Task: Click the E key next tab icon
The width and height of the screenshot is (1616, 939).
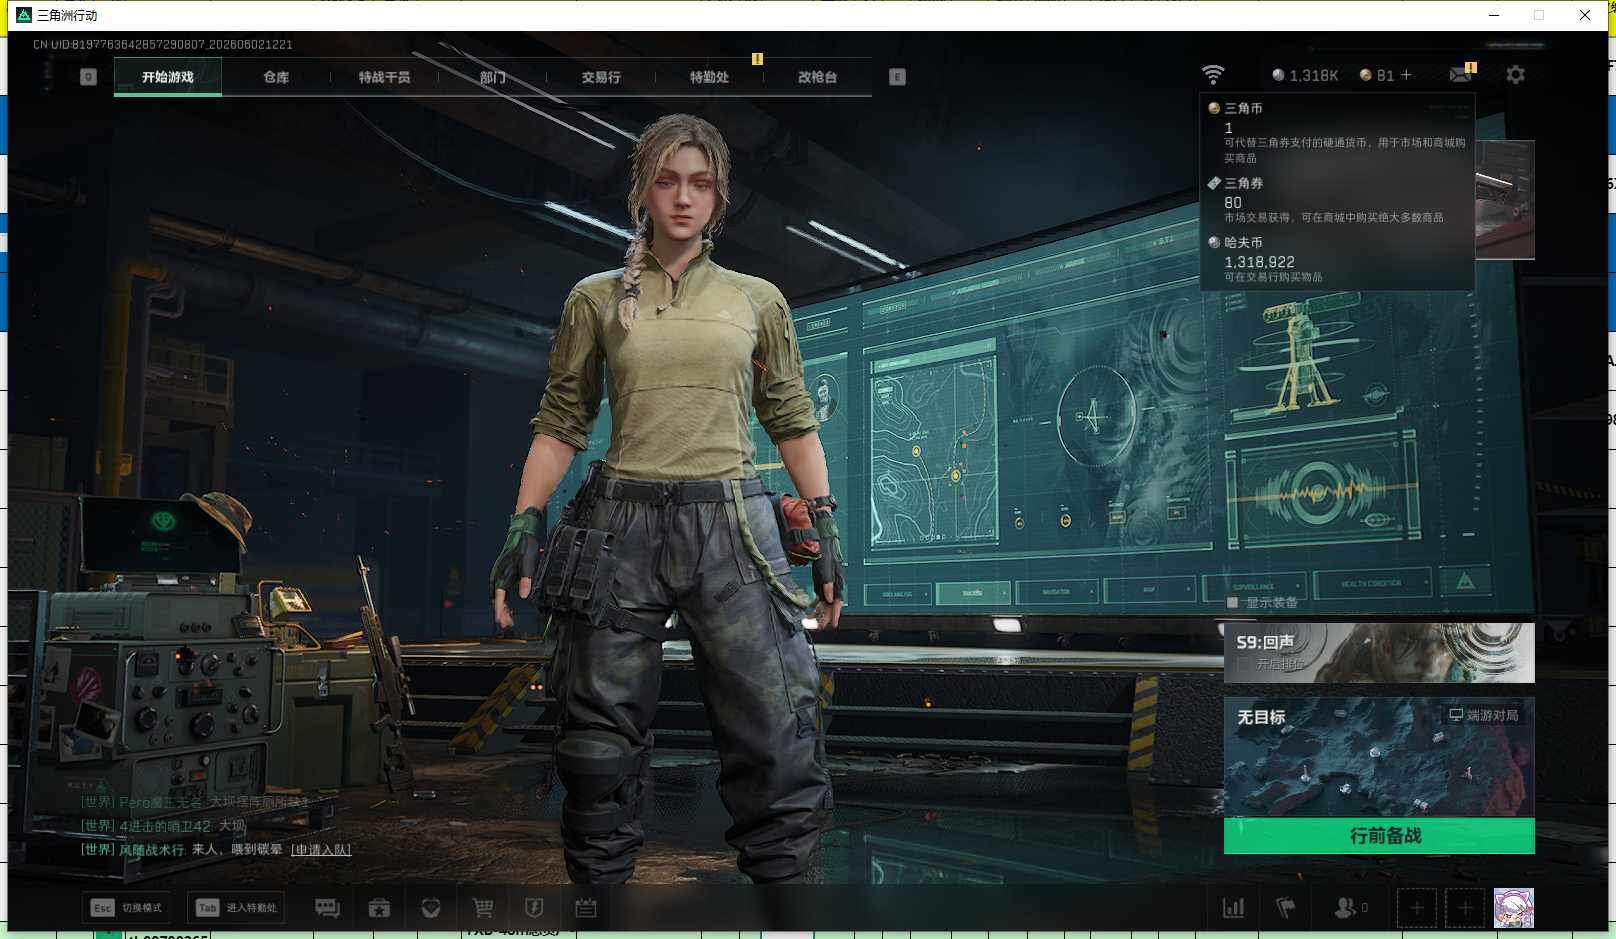Action: pos(897,77)
